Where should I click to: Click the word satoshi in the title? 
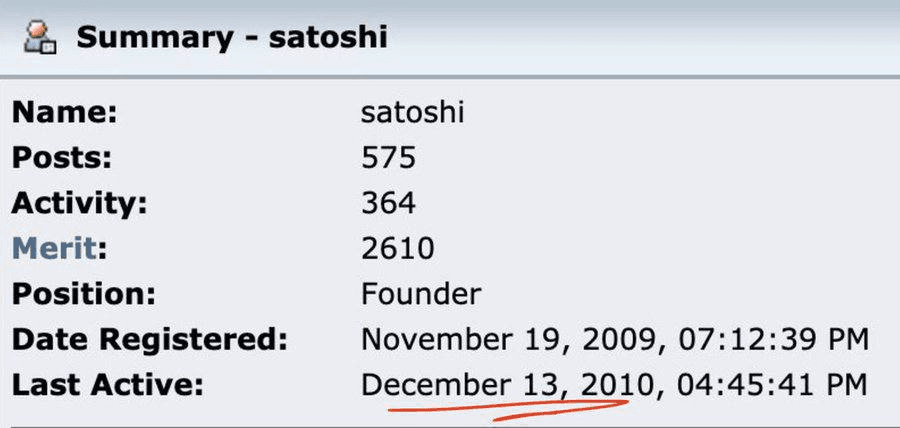[x=328, y=38]
